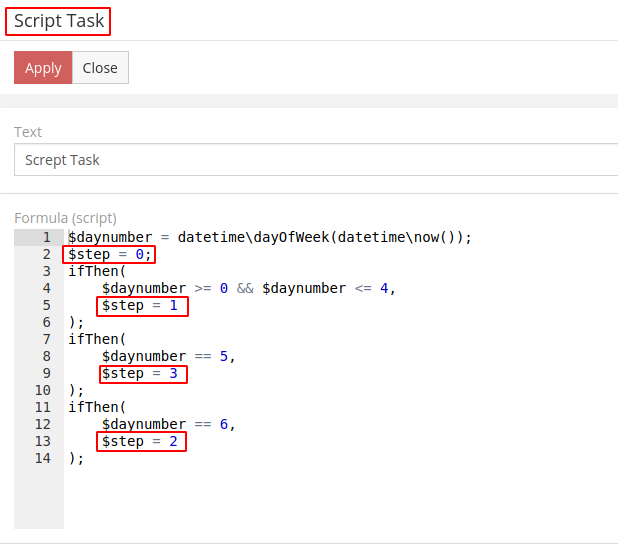The height and width of the screenshot is (547, 618).
Task: Click the Close button
Action: pyautogui.click(x=100, y=68)
